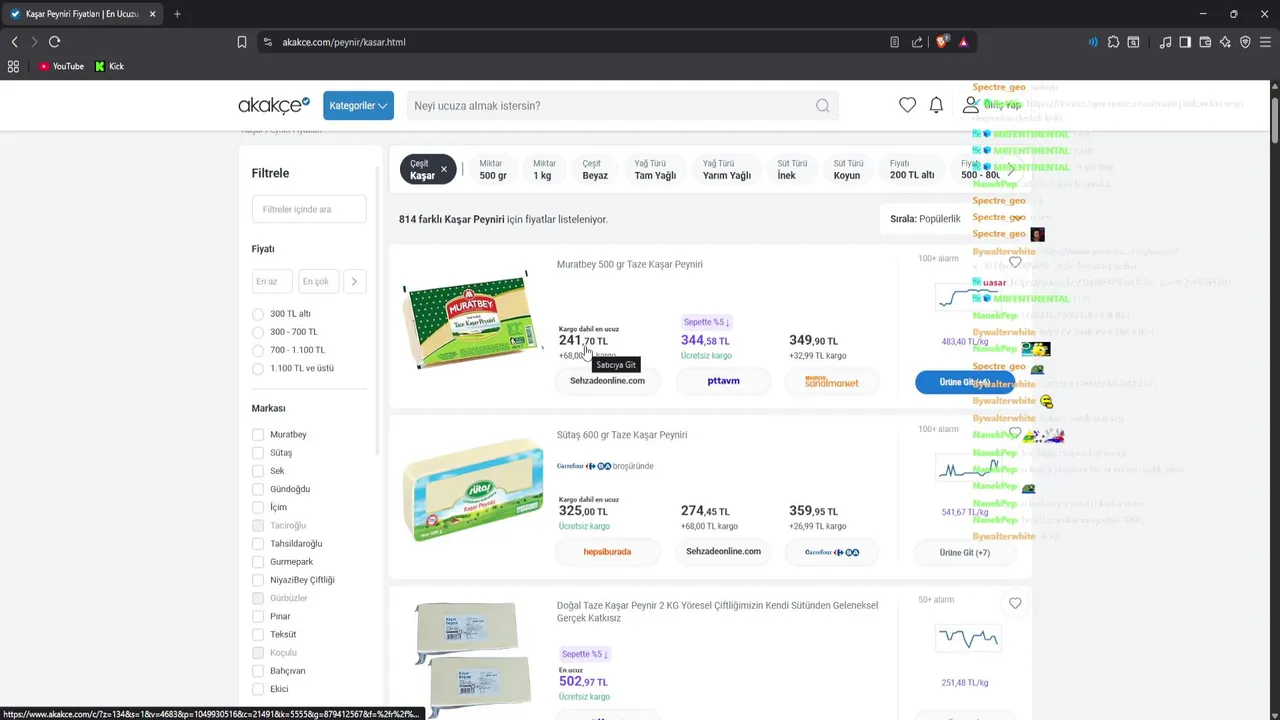The image size is (1280, 720).
Task: Open the Kategoriler dropdown
Action: [x=358, y=105]
